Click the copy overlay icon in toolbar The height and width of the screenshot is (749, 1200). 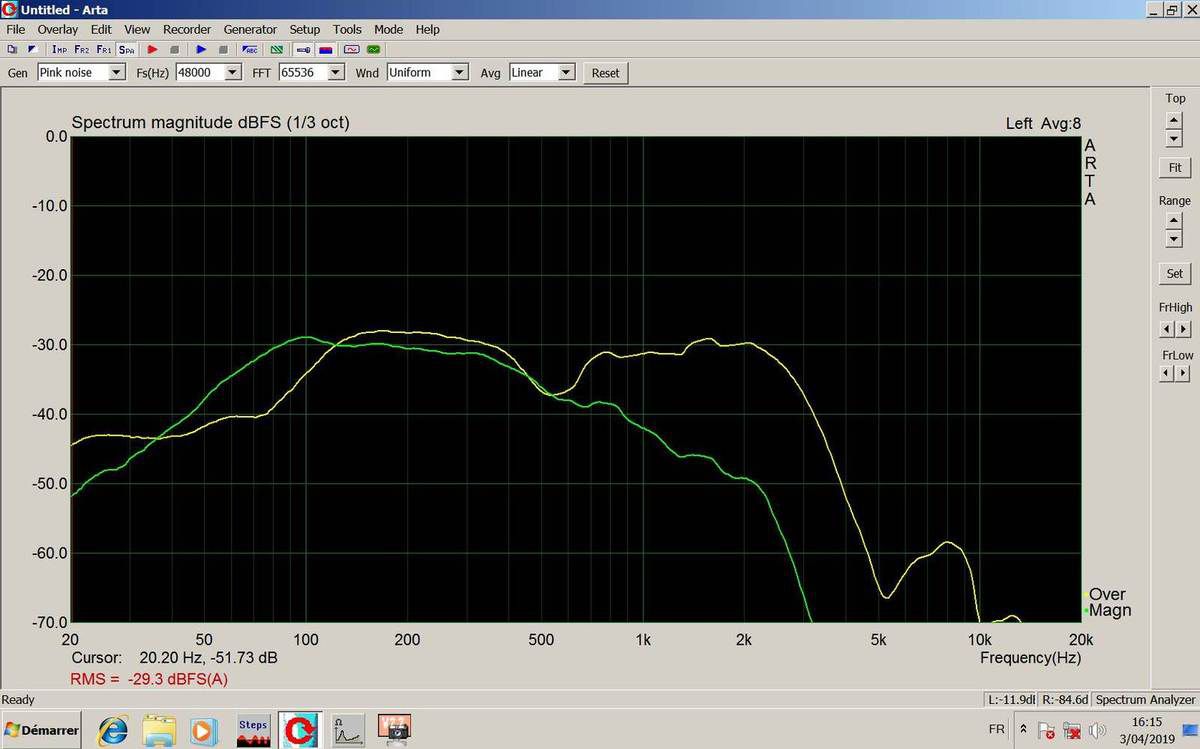point(12,49)
